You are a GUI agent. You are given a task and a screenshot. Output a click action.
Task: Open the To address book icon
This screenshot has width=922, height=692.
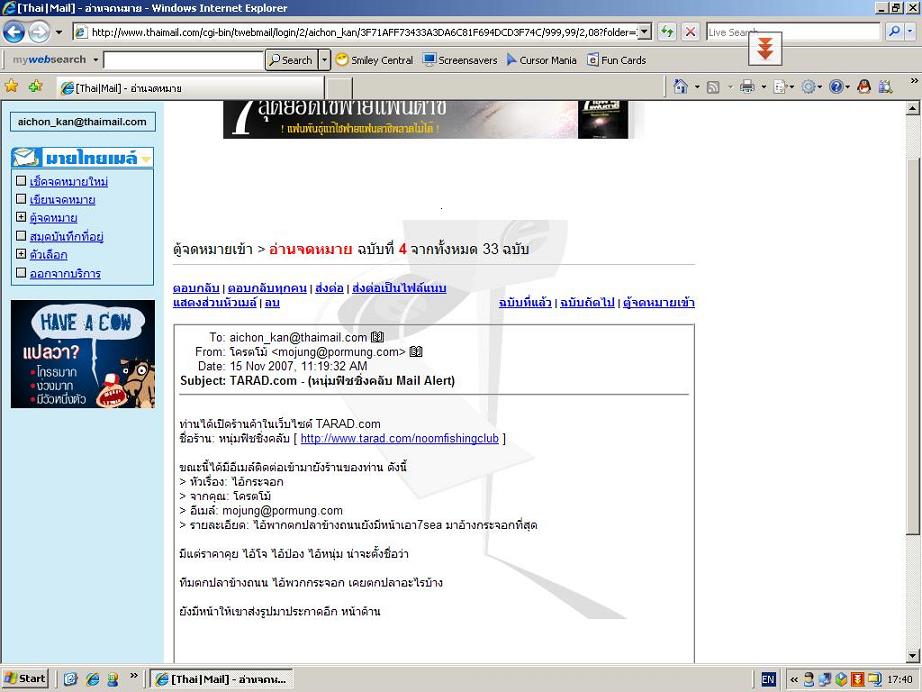(x=378, y=337)
